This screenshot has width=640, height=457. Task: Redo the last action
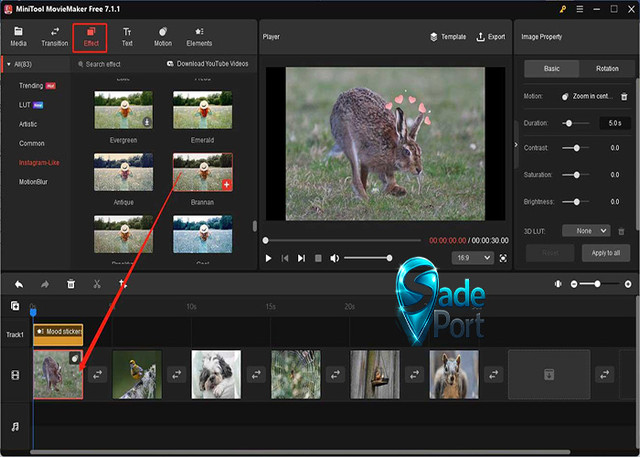click(45, 284)
